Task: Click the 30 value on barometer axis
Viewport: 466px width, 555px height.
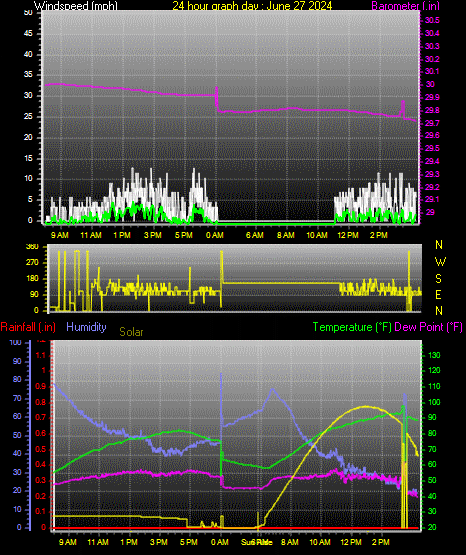Action: coord(430,84)
